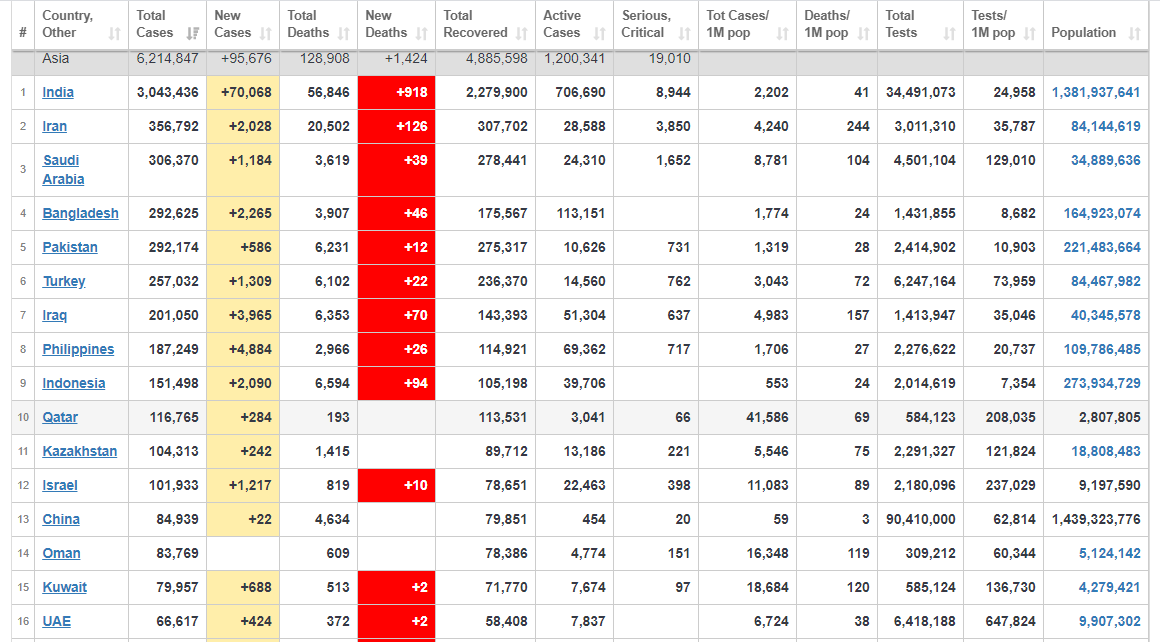Sort by Deaths/1M pop arrows

point(864,33)
